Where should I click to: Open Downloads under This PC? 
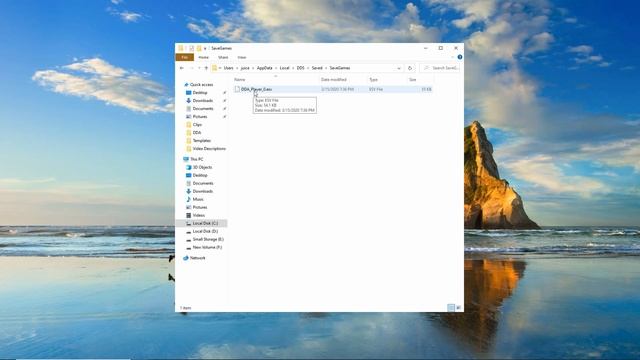coord(203,191)
